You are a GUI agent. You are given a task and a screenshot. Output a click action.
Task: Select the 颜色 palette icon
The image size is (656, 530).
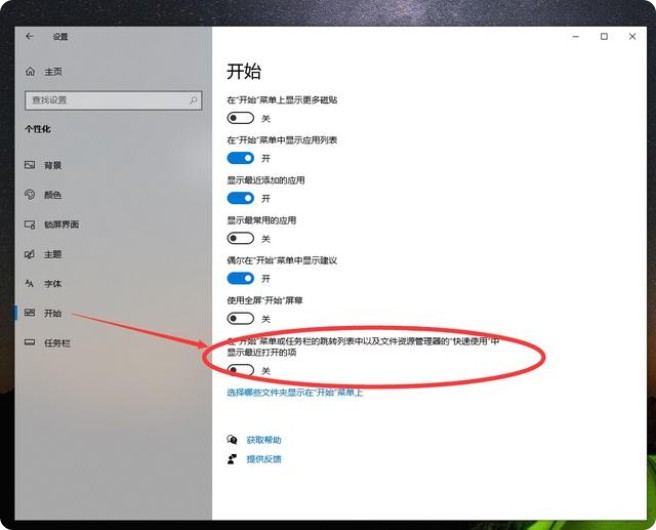coord(30,195)
